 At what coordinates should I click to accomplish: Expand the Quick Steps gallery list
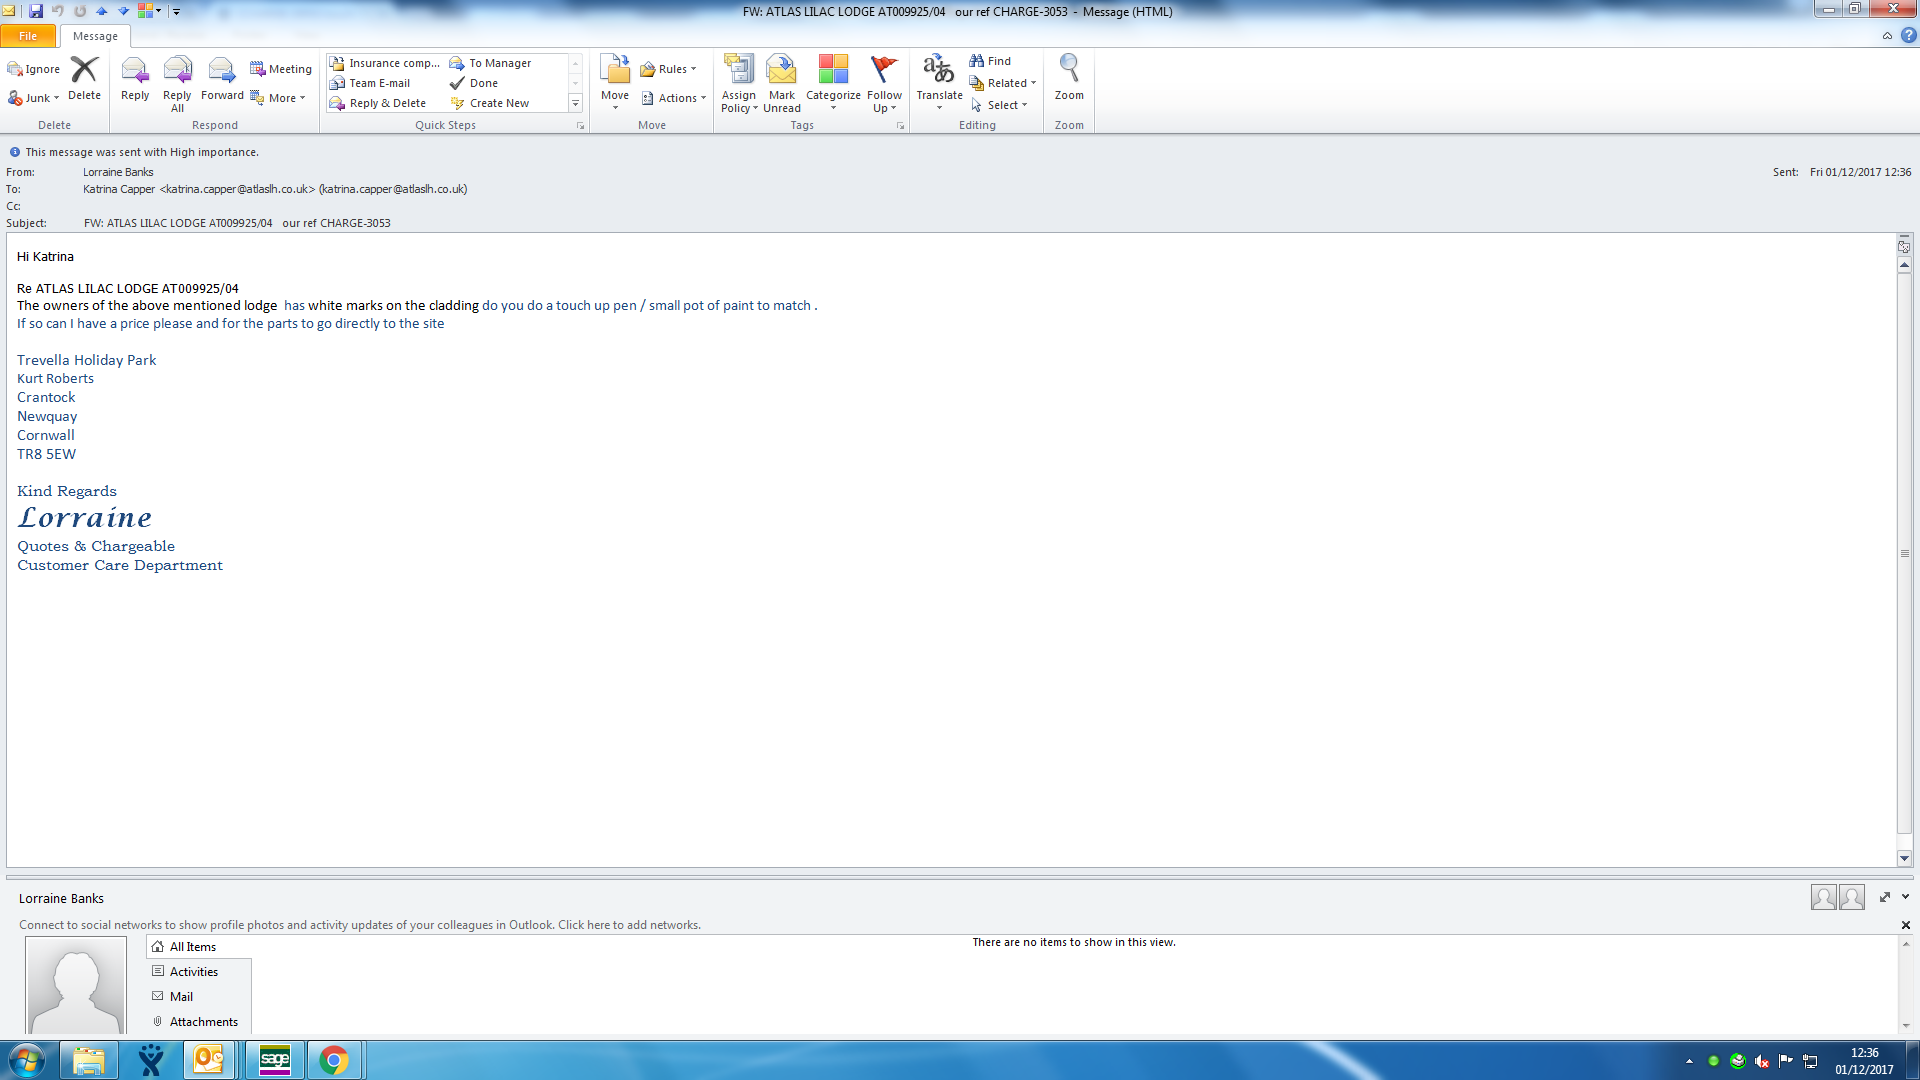coord(575,104)
